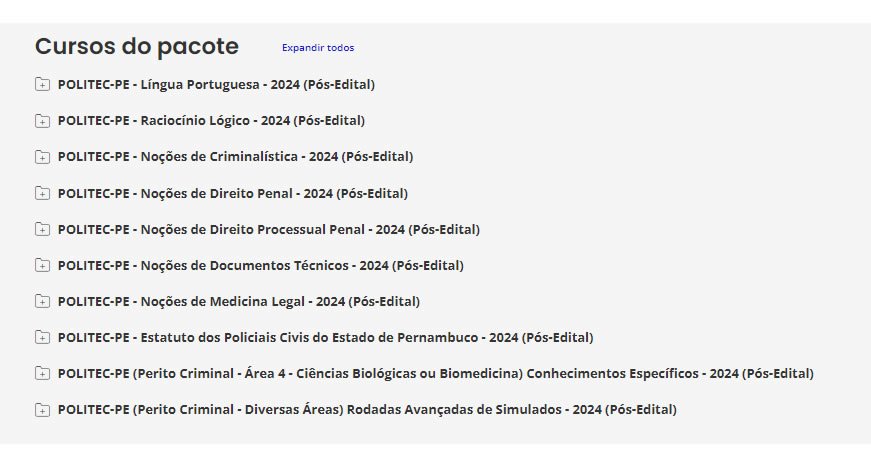The width and height of the screenshot is (871, 467).
Task: Expand Conhecimentos Específicos Área 4 plus icon
Action: point(42,373)
